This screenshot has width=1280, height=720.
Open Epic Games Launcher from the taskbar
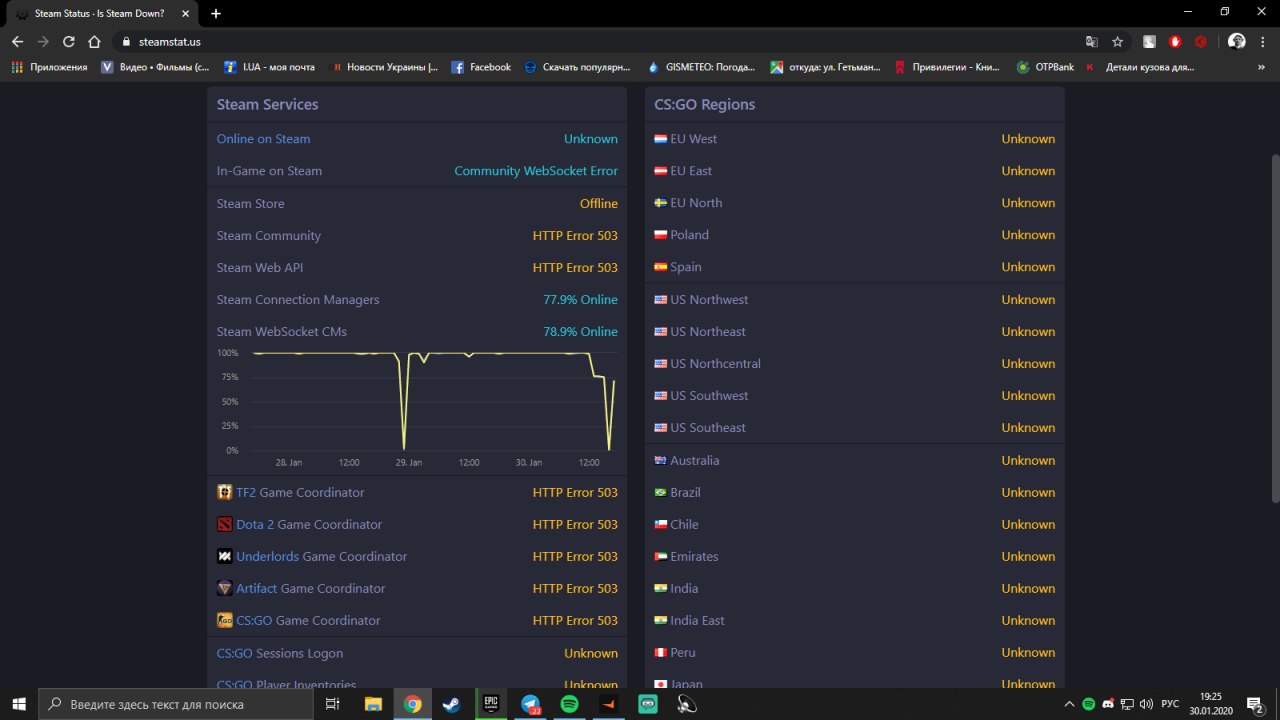click(x=491, y=704)
